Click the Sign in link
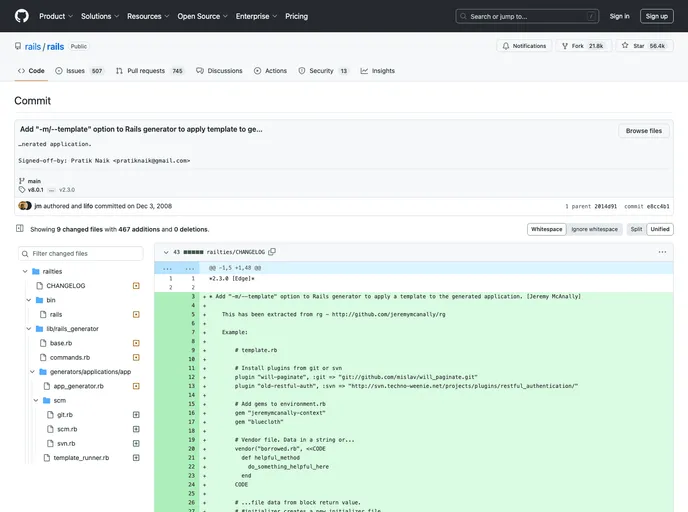Image resolution: width=688 pixels, height=512 pixels. click(619, 16)
